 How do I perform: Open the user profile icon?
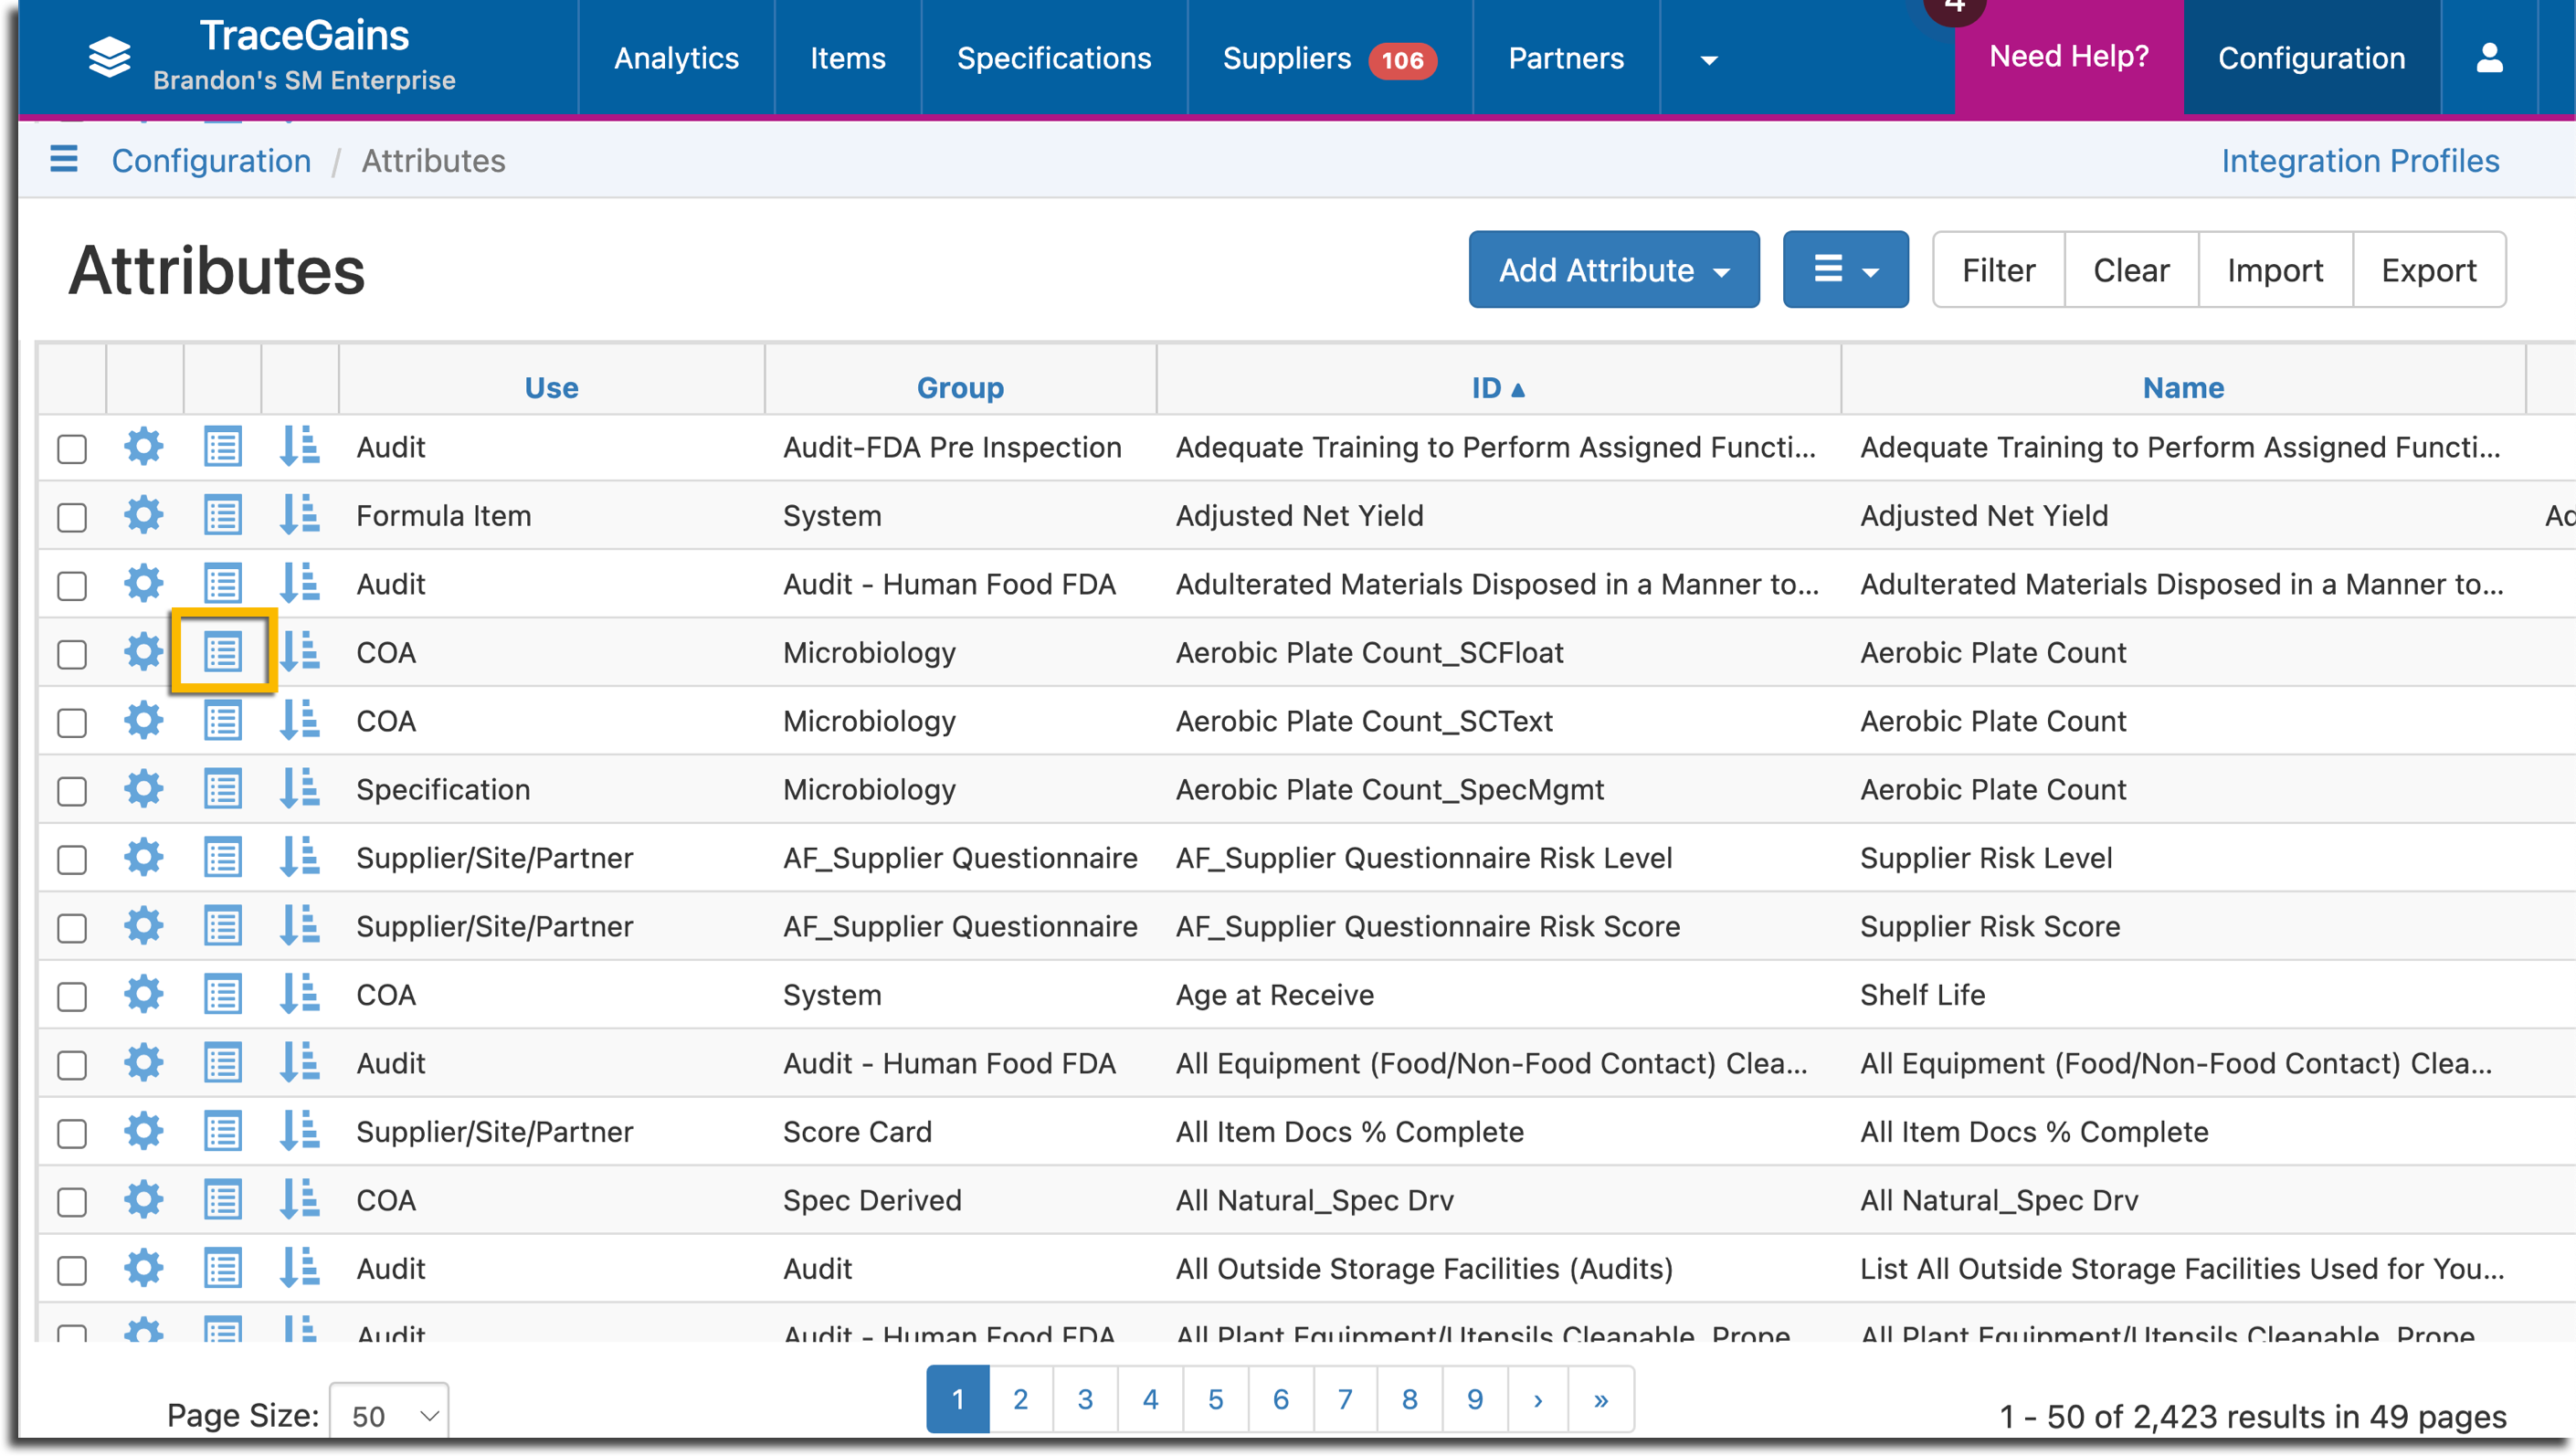2490,58
